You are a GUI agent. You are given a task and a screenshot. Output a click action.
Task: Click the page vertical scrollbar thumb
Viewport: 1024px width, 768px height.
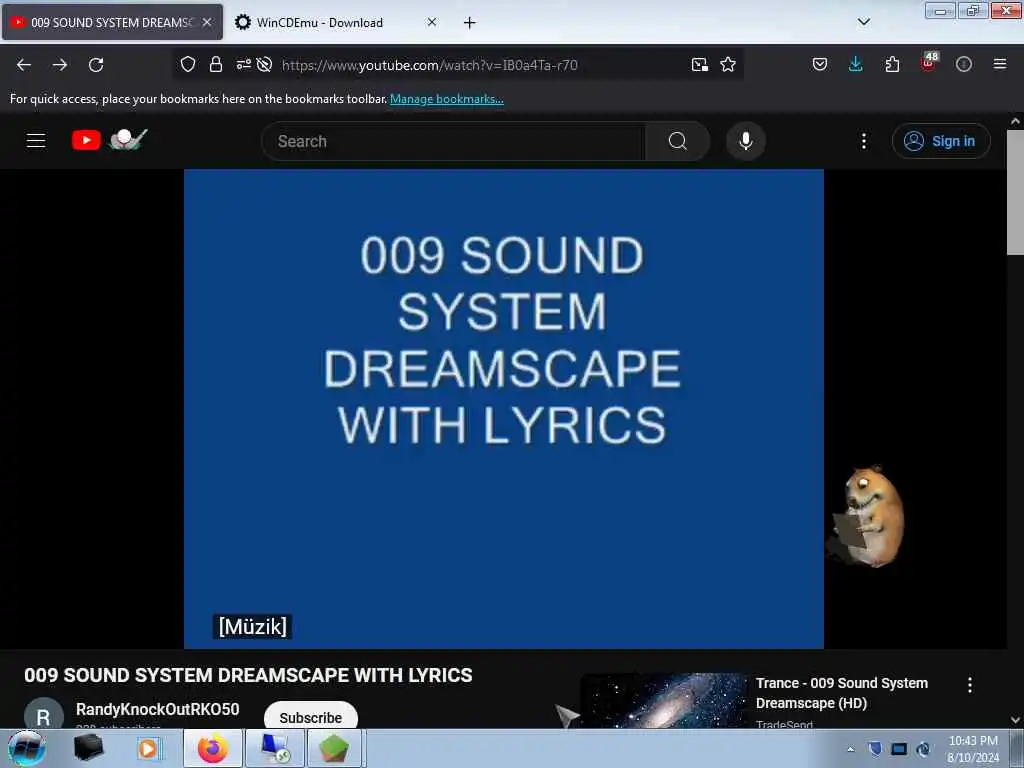tap(1015, 193)
